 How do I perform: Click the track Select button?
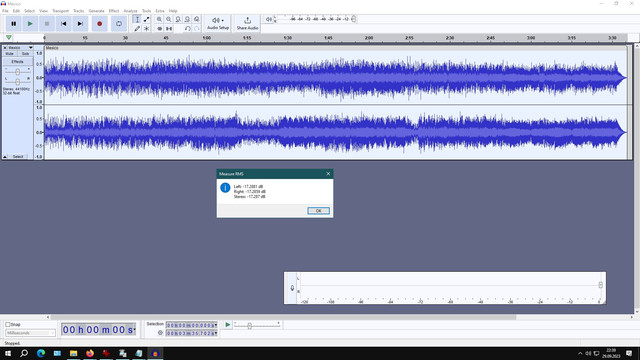click(18, 157)
